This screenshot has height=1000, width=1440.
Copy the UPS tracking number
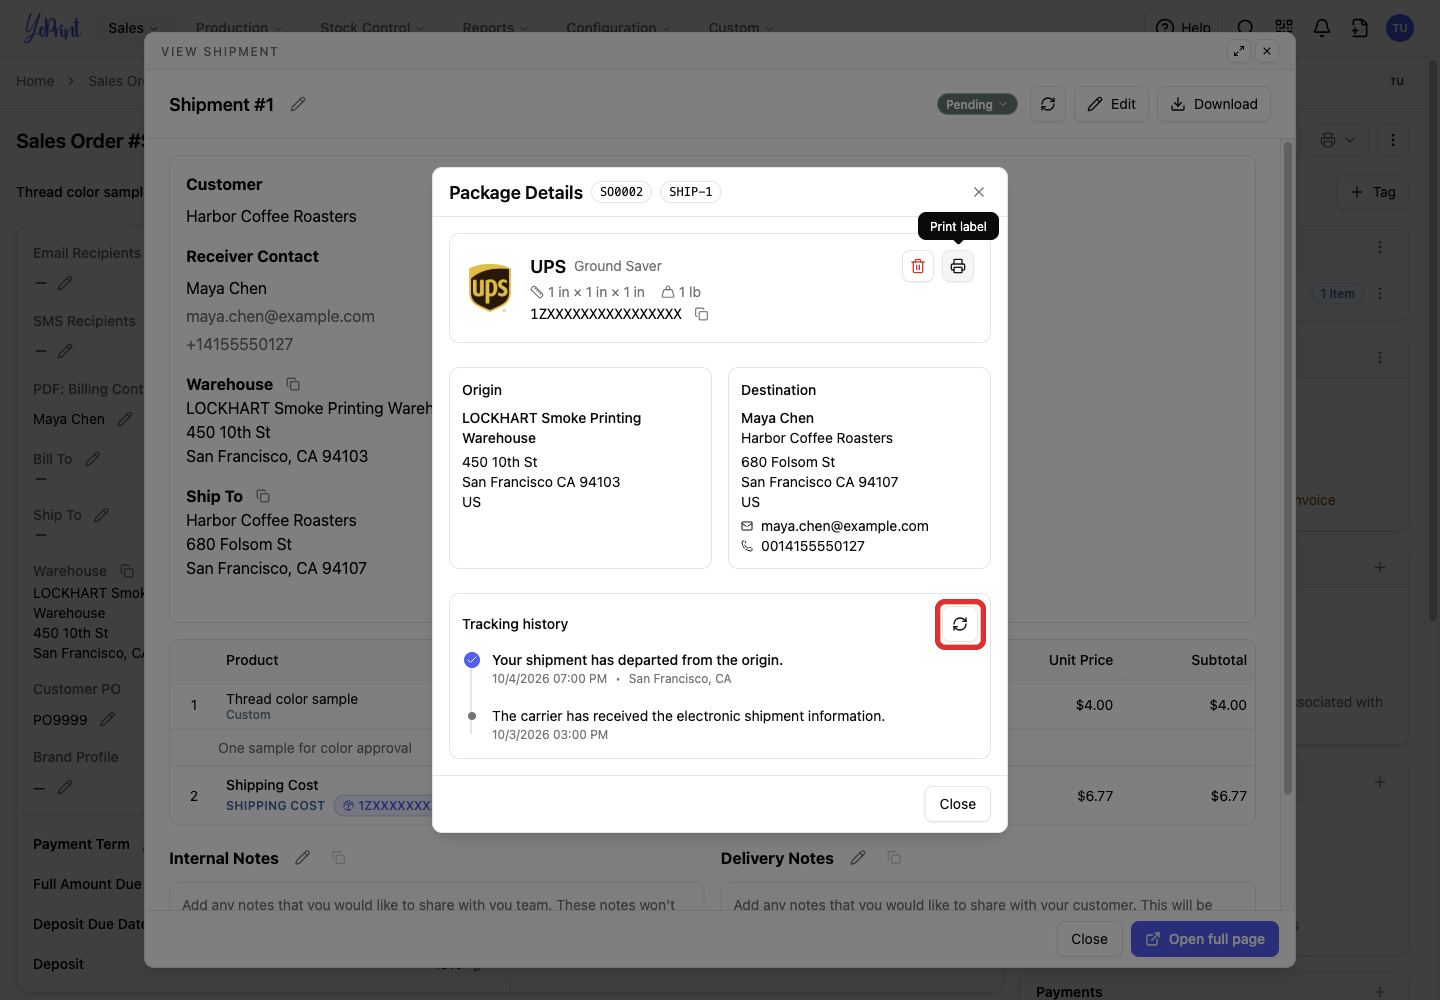point(702,314)
